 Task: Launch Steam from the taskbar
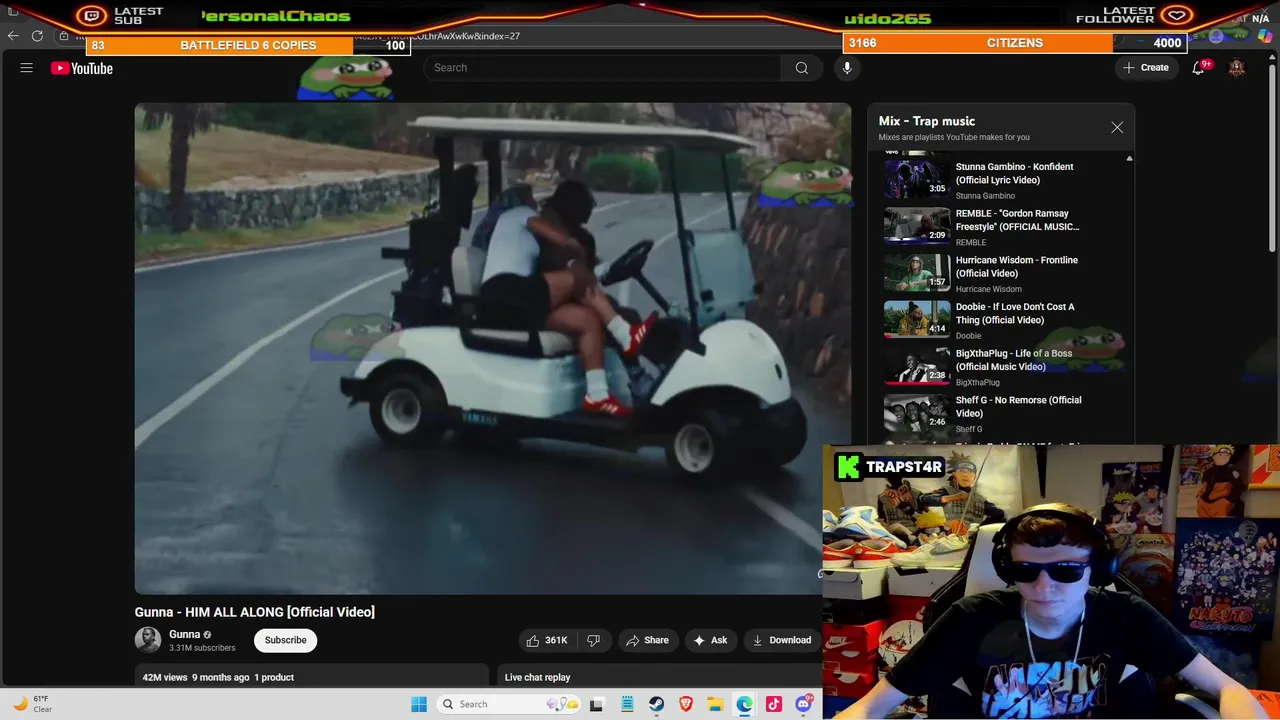tap(656, 704)
